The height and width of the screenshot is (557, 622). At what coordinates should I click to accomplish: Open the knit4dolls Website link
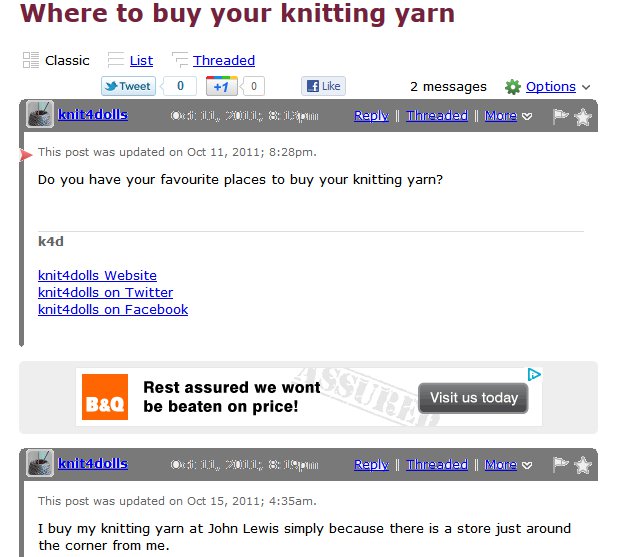click(97, 276)
